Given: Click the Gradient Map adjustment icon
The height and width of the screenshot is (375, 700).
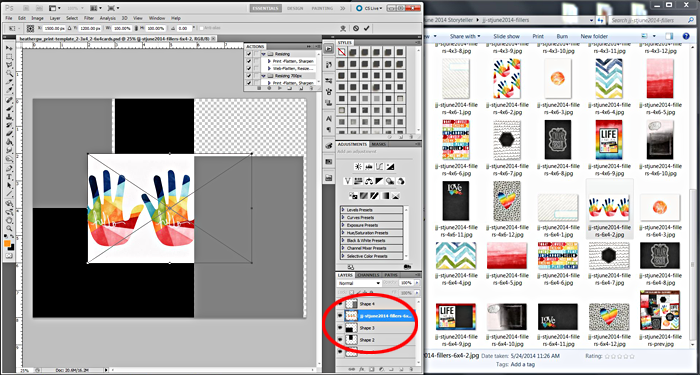Looking at the screenshot, I should point(385,196).
